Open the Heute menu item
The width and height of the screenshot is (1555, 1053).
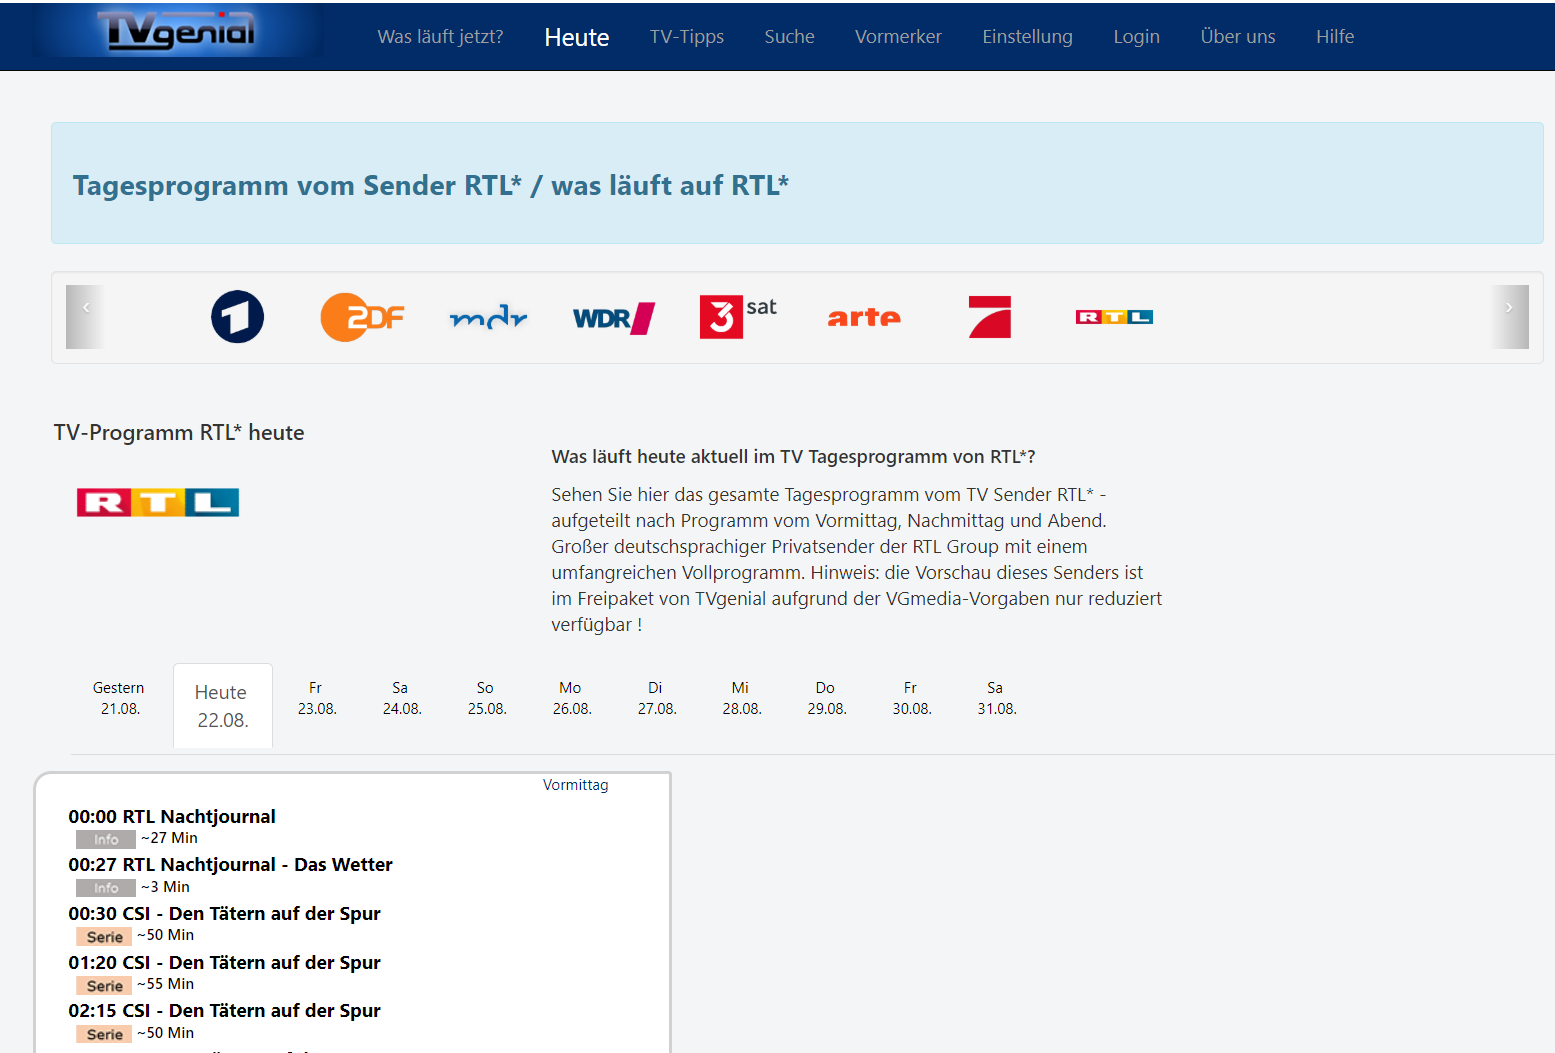(577, 37)
